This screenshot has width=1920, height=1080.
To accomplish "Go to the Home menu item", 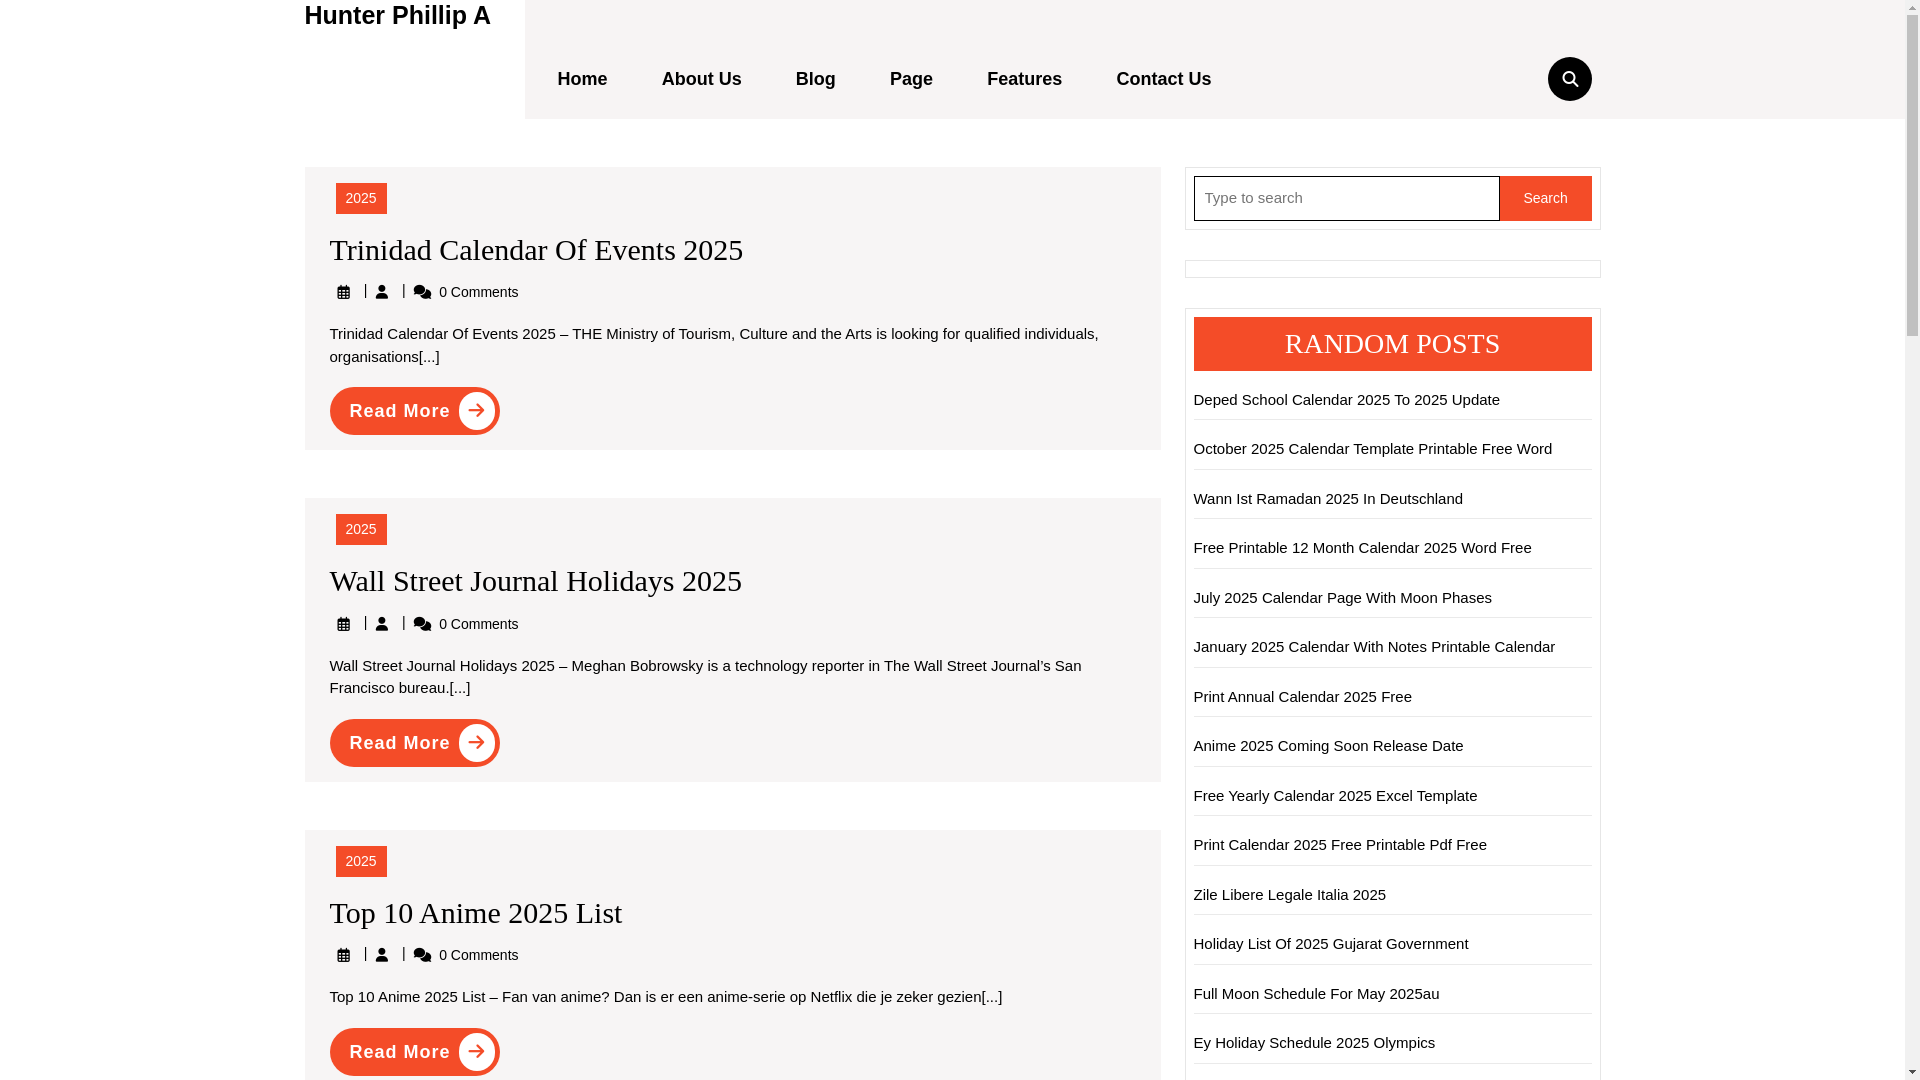I will coord(582,79).
